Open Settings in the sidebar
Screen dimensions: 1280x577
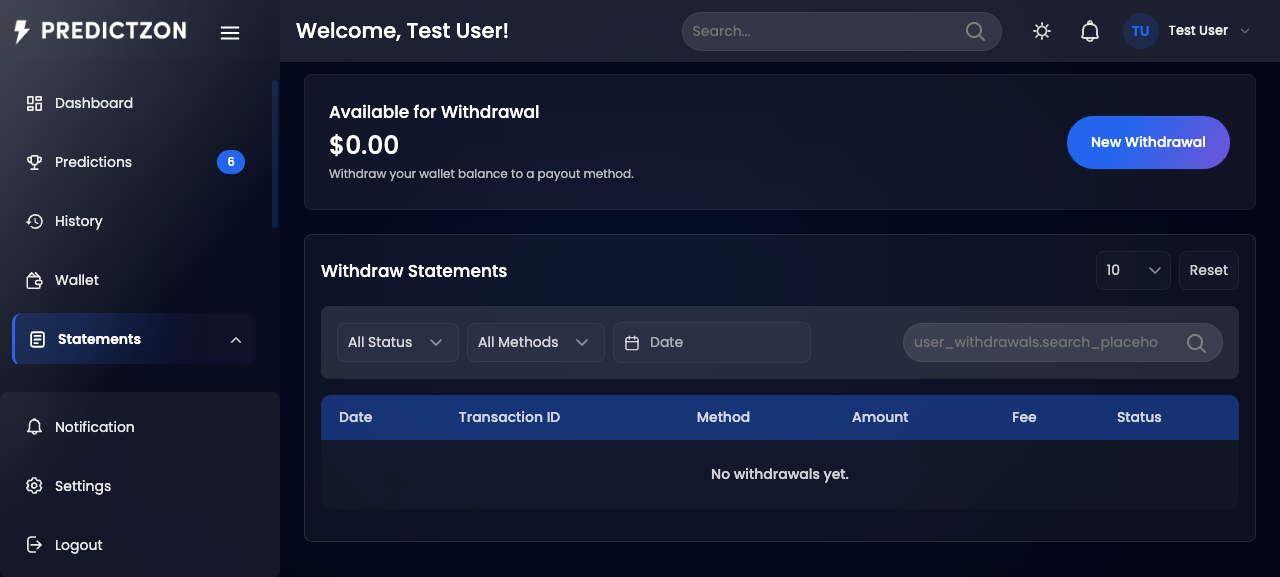pyautogui.click(x=133, y=486)
